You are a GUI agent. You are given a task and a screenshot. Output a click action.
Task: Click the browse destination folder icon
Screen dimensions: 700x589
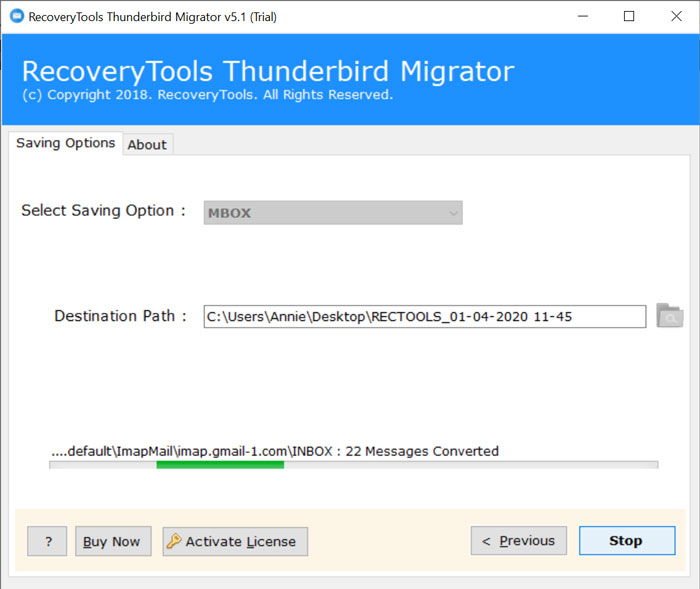669,316
